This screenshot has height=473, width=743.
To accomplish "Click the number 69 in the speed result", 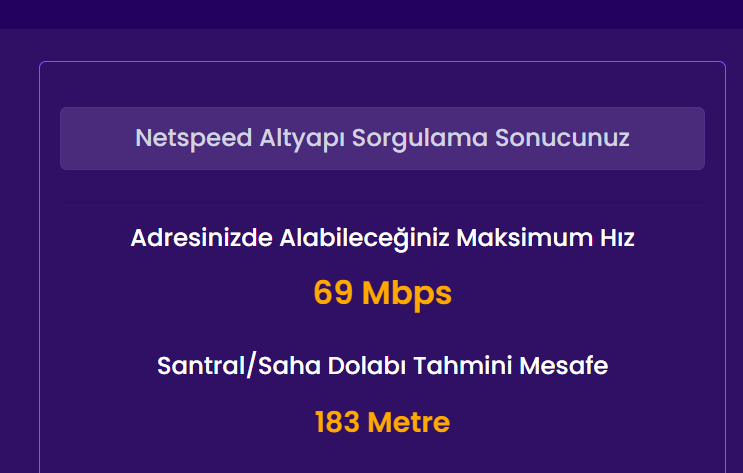I will click(x=332, y=293).
